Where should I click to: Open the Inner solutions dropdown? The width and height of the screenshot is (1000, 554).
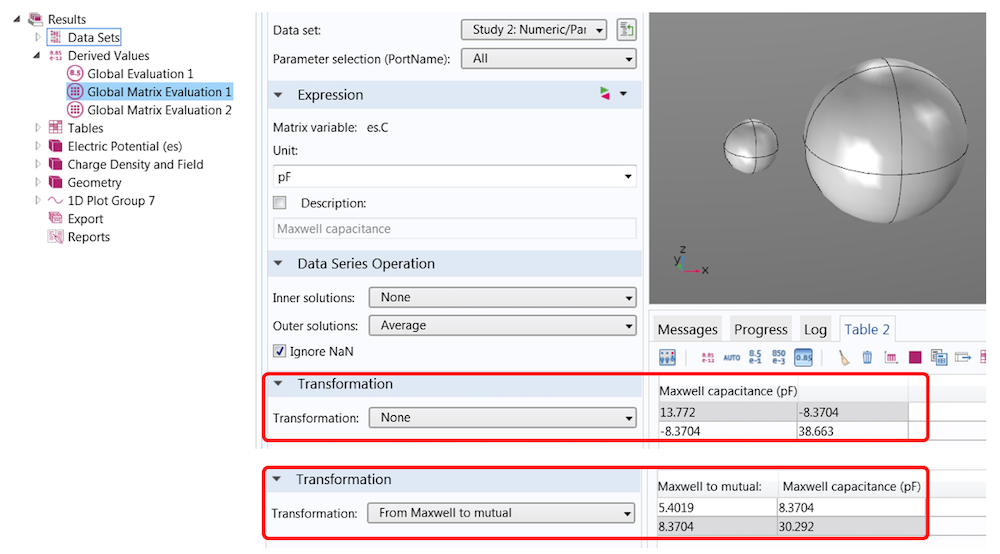(x=503, y=298)
